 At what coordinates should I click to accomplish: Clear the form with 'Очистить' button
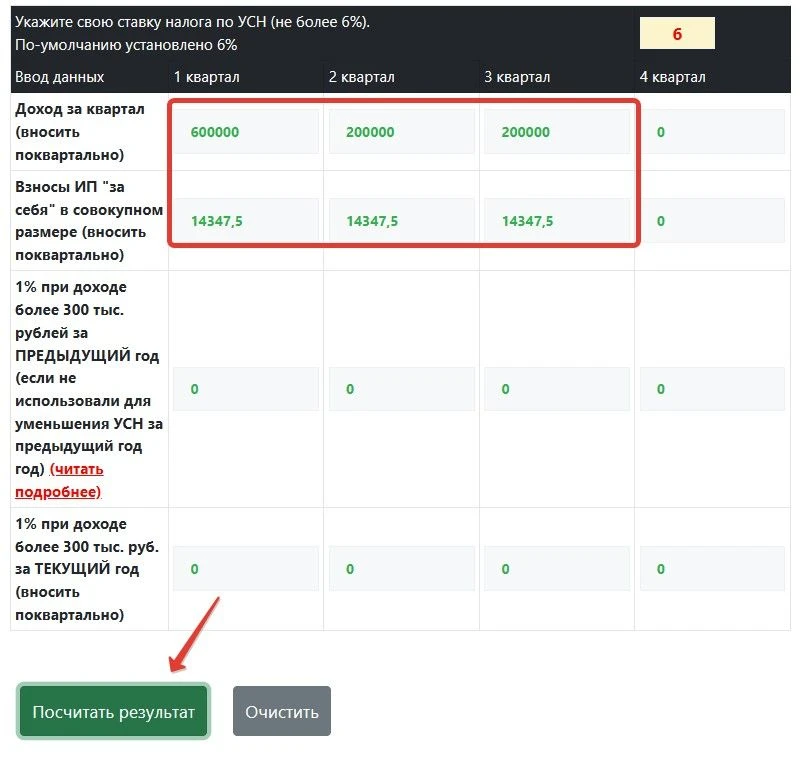point(282,711)
